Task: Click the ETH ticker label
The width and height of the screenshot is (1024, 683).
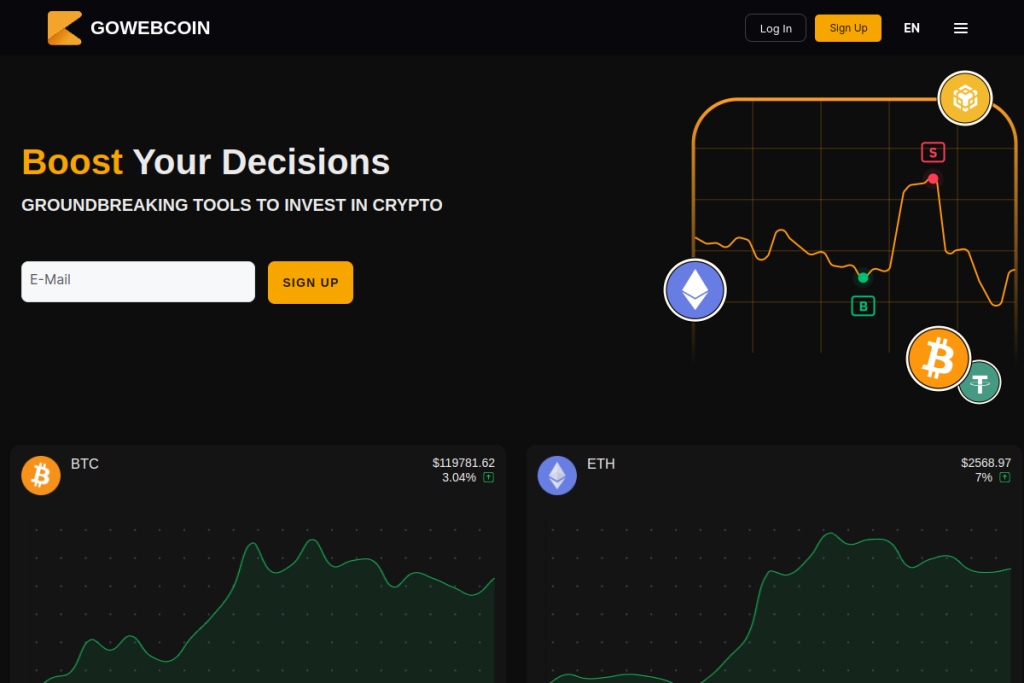Action: [601, 464]
